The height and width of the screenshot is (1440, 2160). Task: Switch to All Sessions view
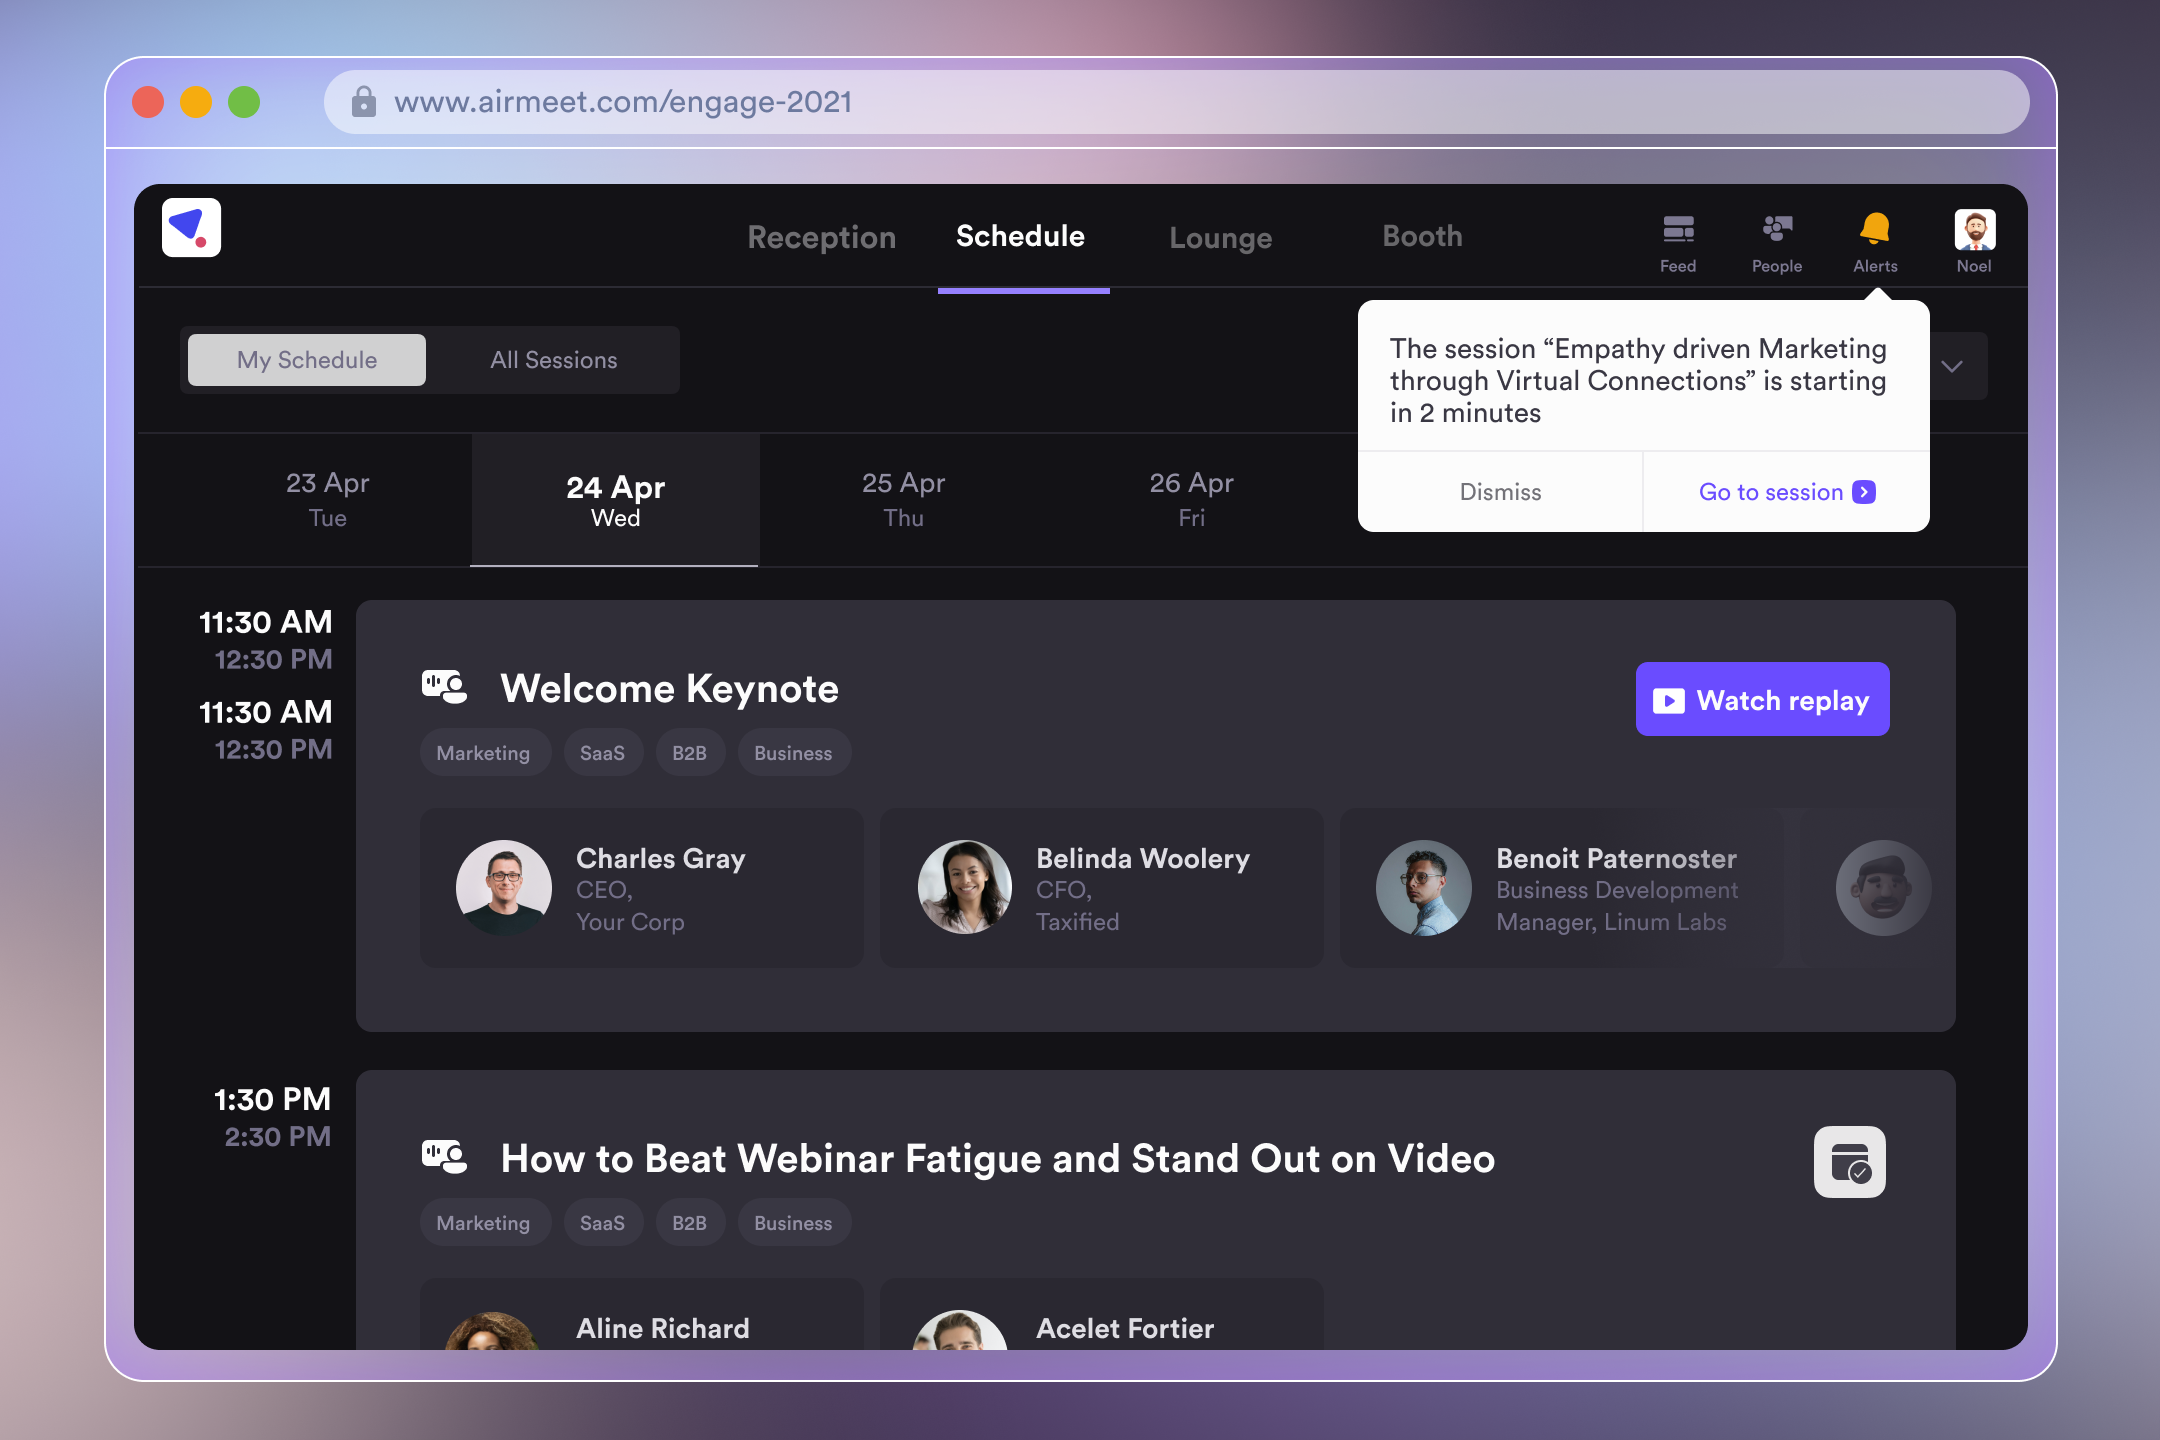(x=553, y=360)
